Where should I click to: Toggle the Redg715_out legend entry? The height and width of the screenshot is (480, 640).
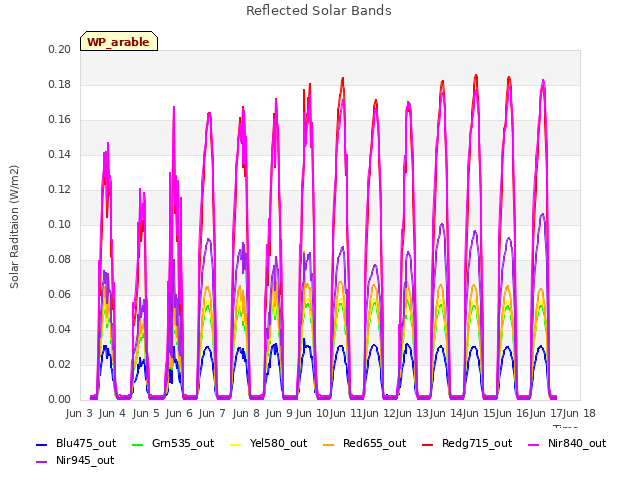(x=467, y=444)
